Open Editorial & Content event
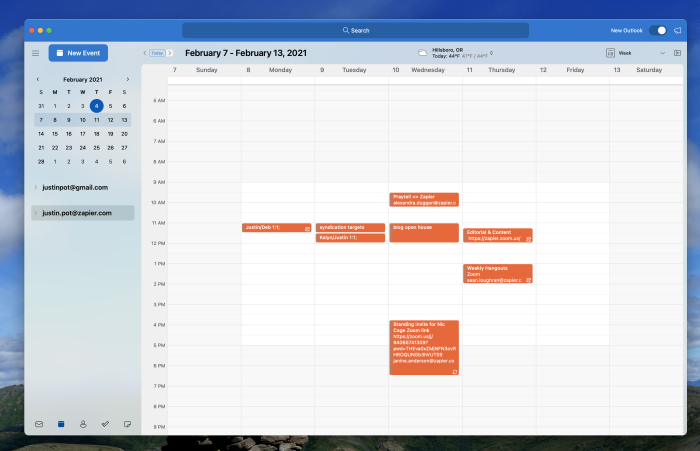The image size is (700, 451). (498, 235)
